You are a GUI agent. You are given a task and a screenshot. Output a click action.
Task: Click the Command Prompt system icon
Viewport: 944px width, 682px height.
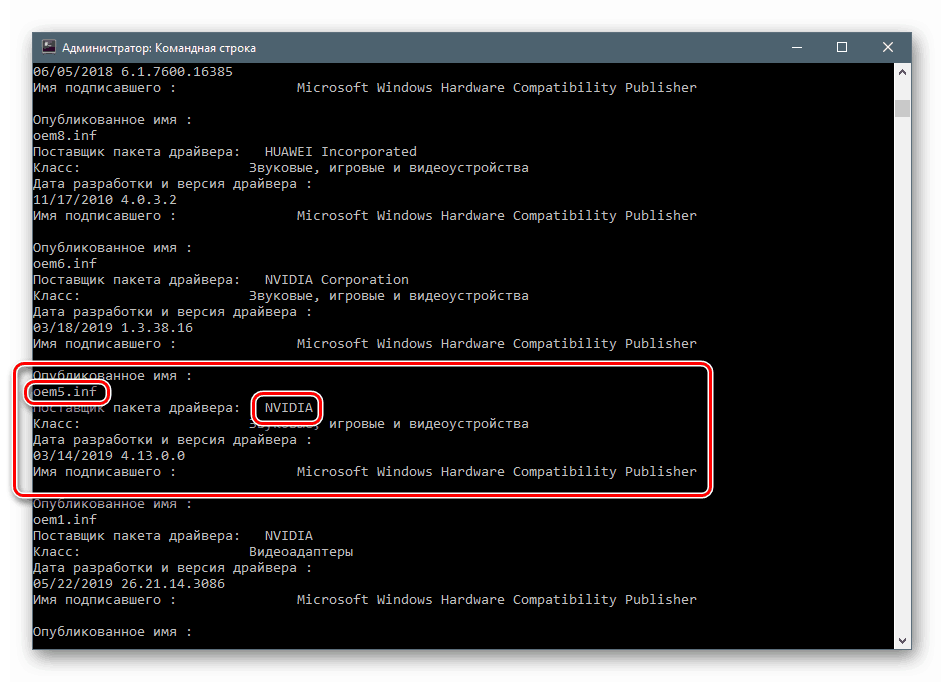pos(49,47)
